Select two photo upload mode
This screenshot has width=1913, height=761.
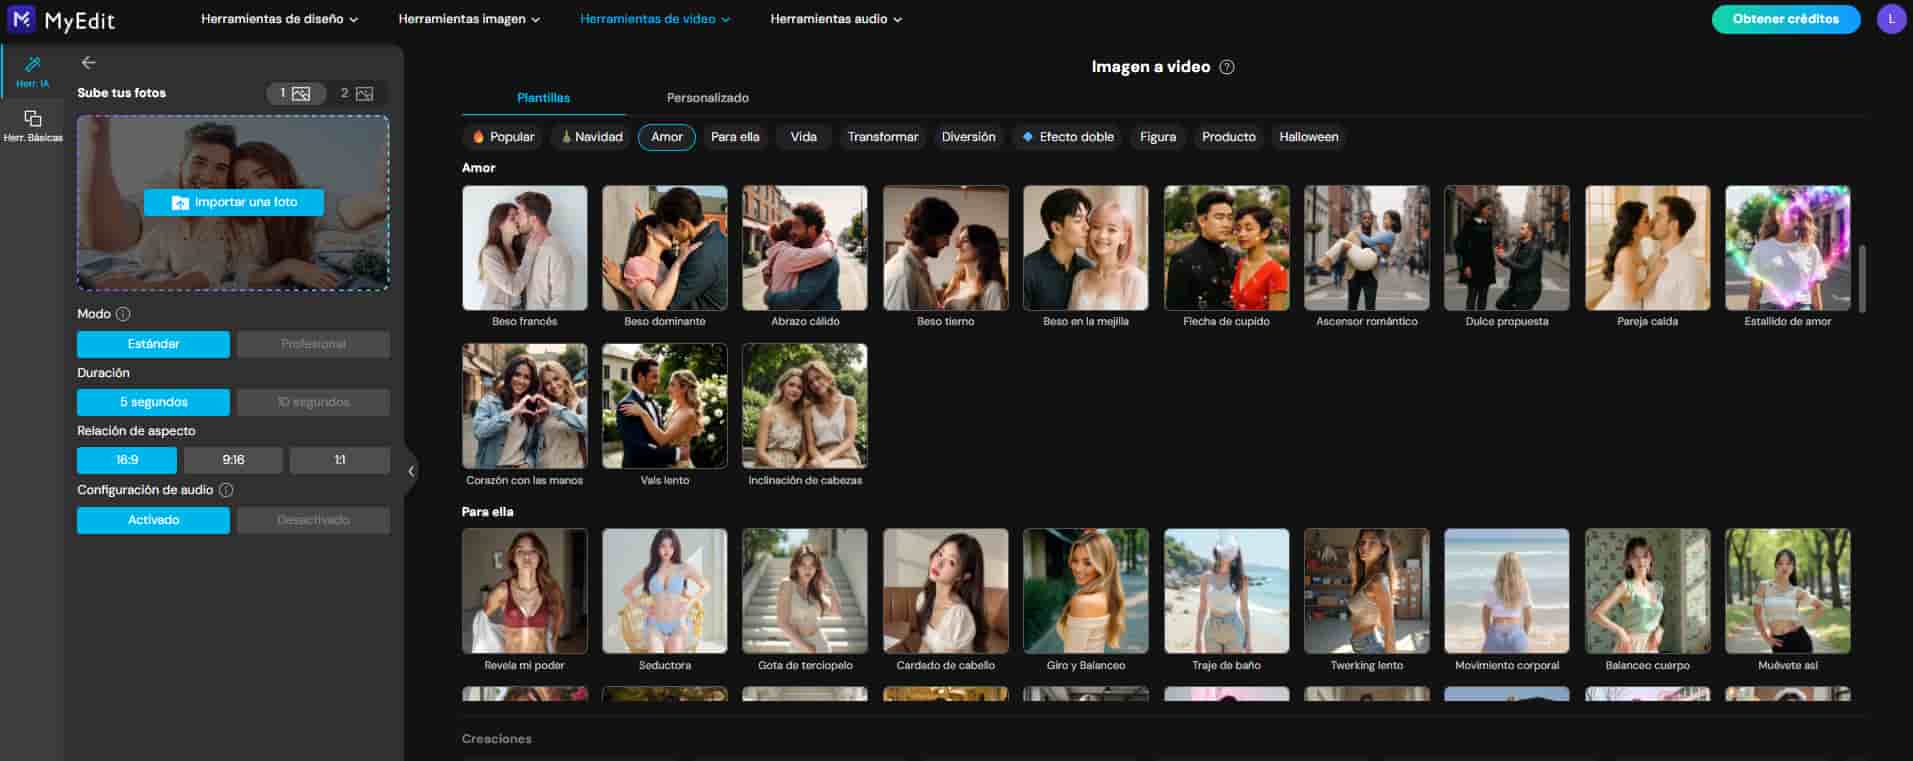click(357, 93)
